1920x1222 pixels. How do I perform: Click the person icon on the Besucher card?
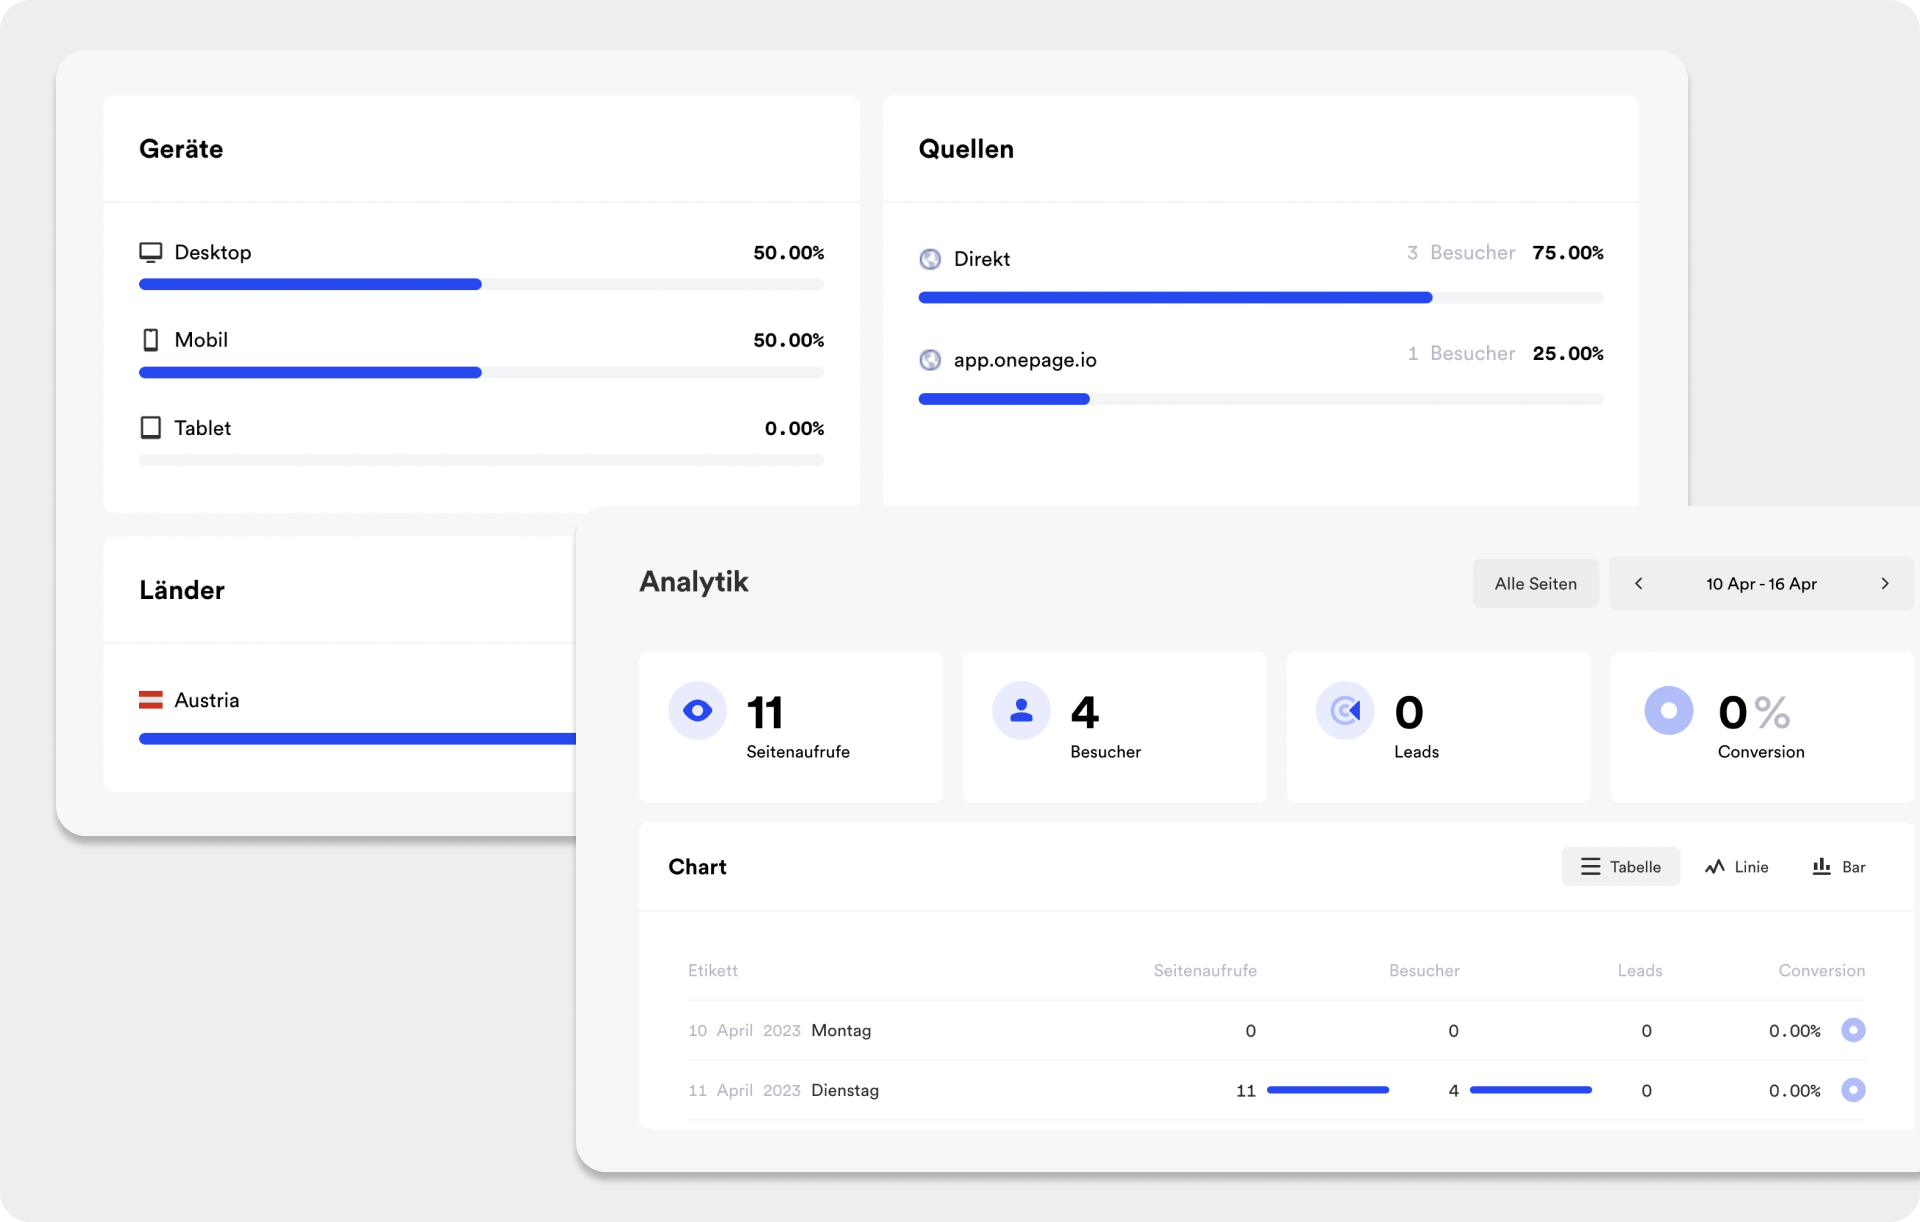pos(1021,711)
